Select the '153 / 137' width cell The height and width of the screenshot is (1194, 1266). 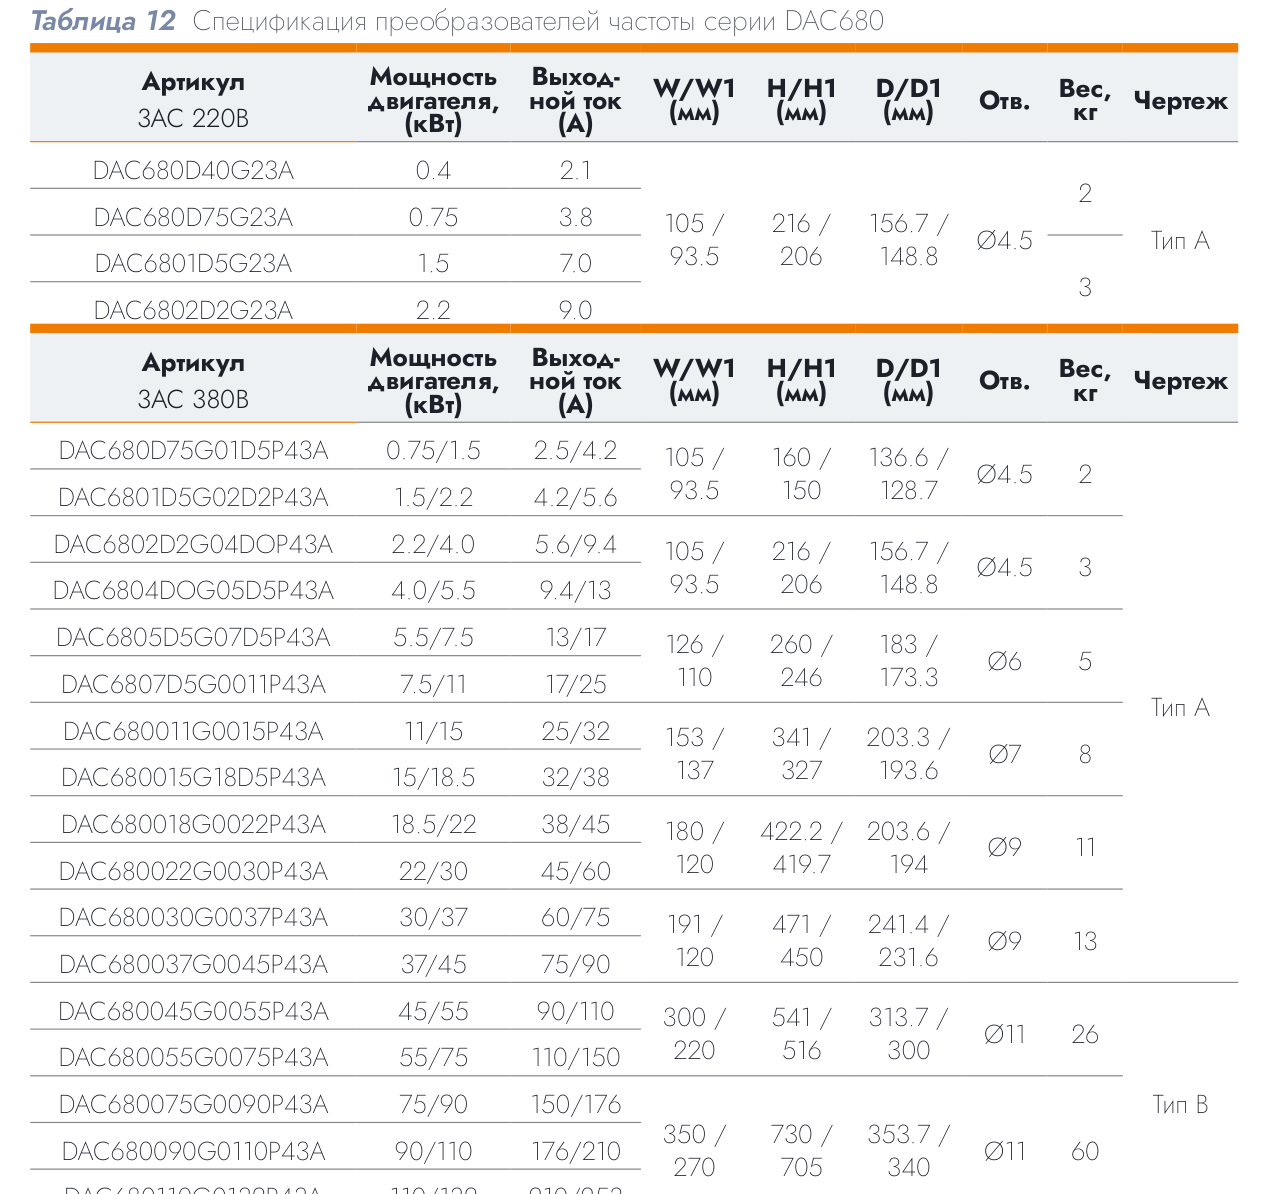pos(694,754)
